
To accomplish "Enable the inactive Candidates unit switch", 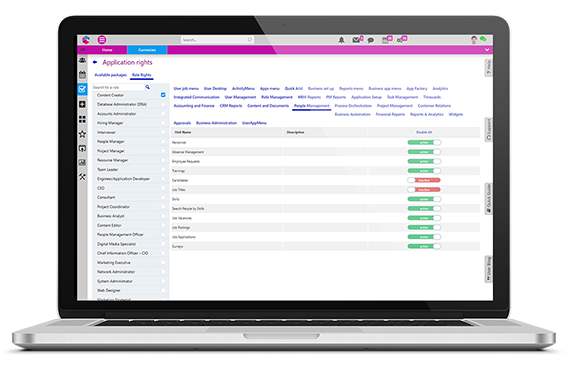I will (424, 180).
